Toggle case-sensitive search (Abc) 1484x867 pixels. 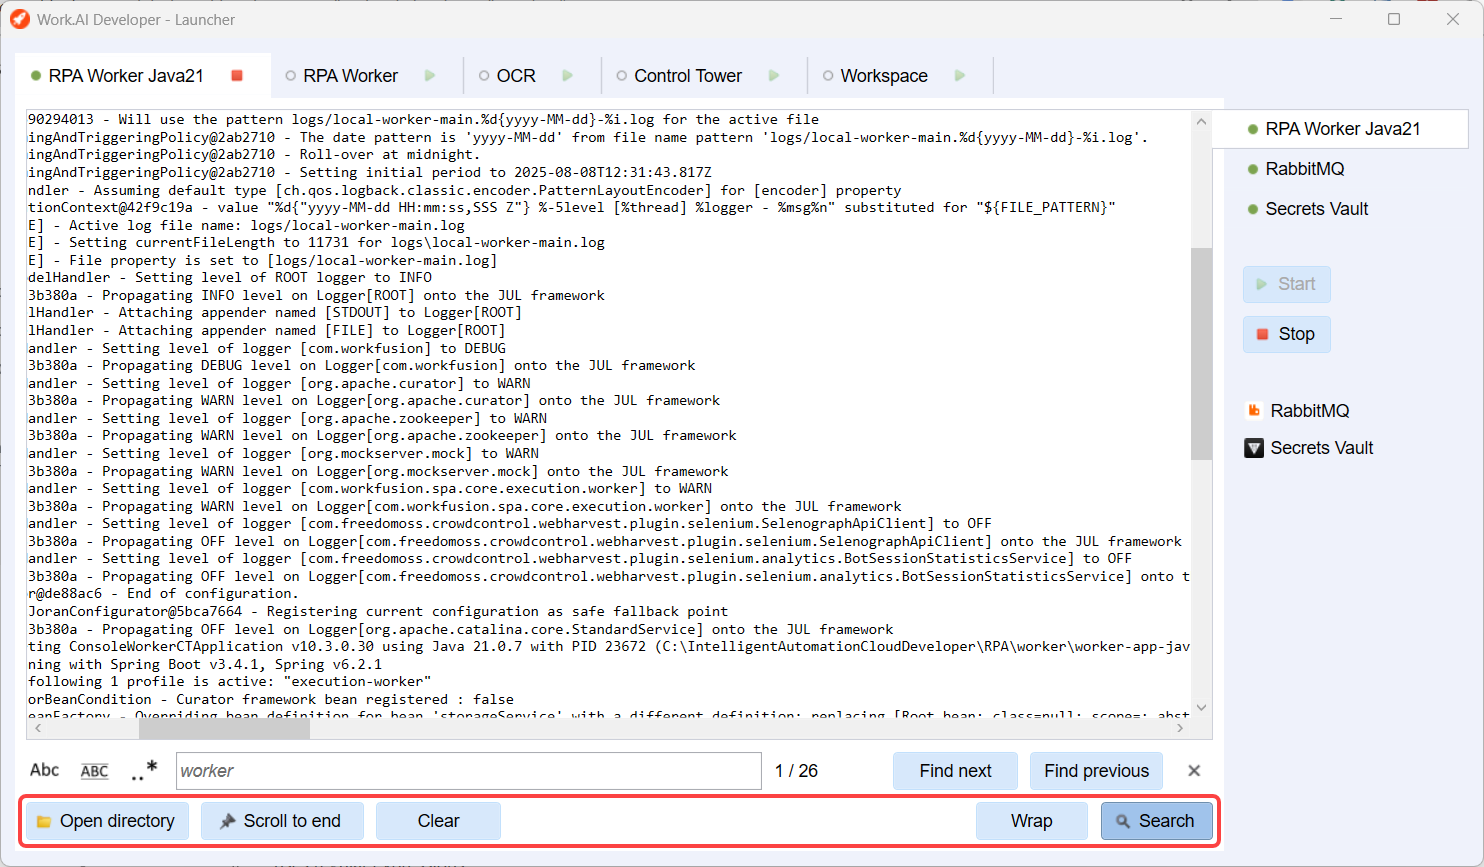click(x=44, y=770)
